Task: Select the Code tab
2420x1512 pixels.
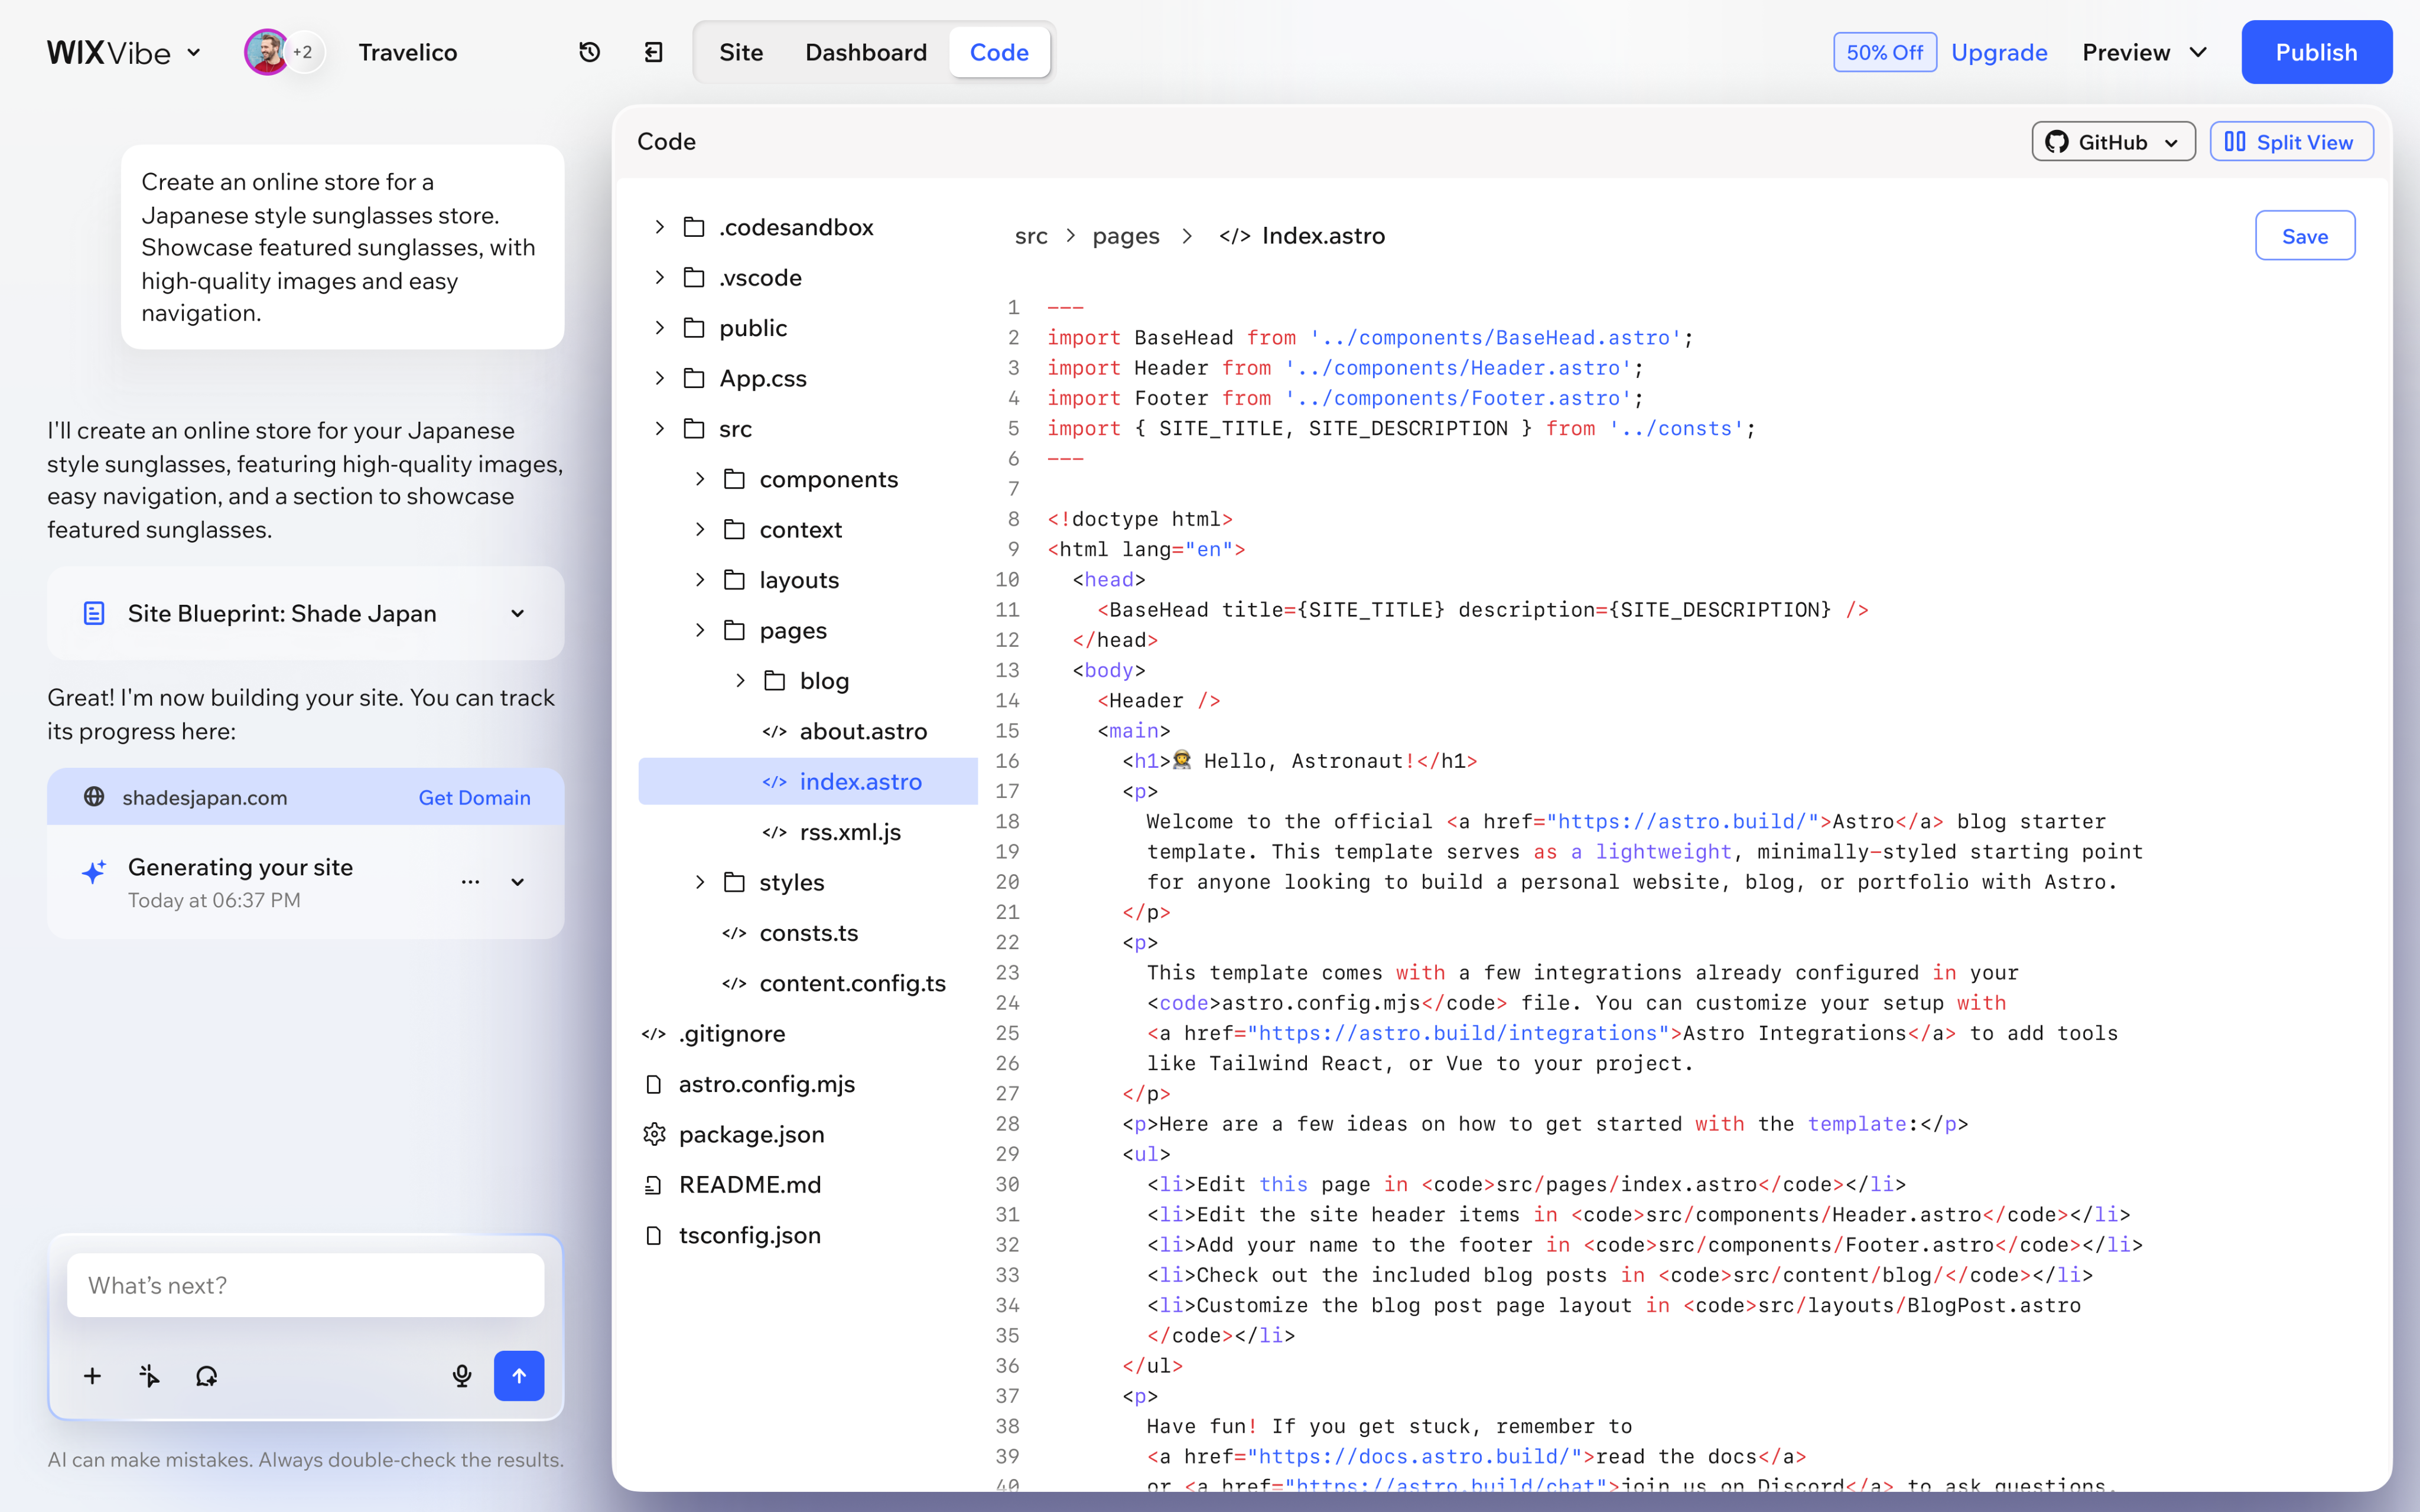Action: coord(999,52)
